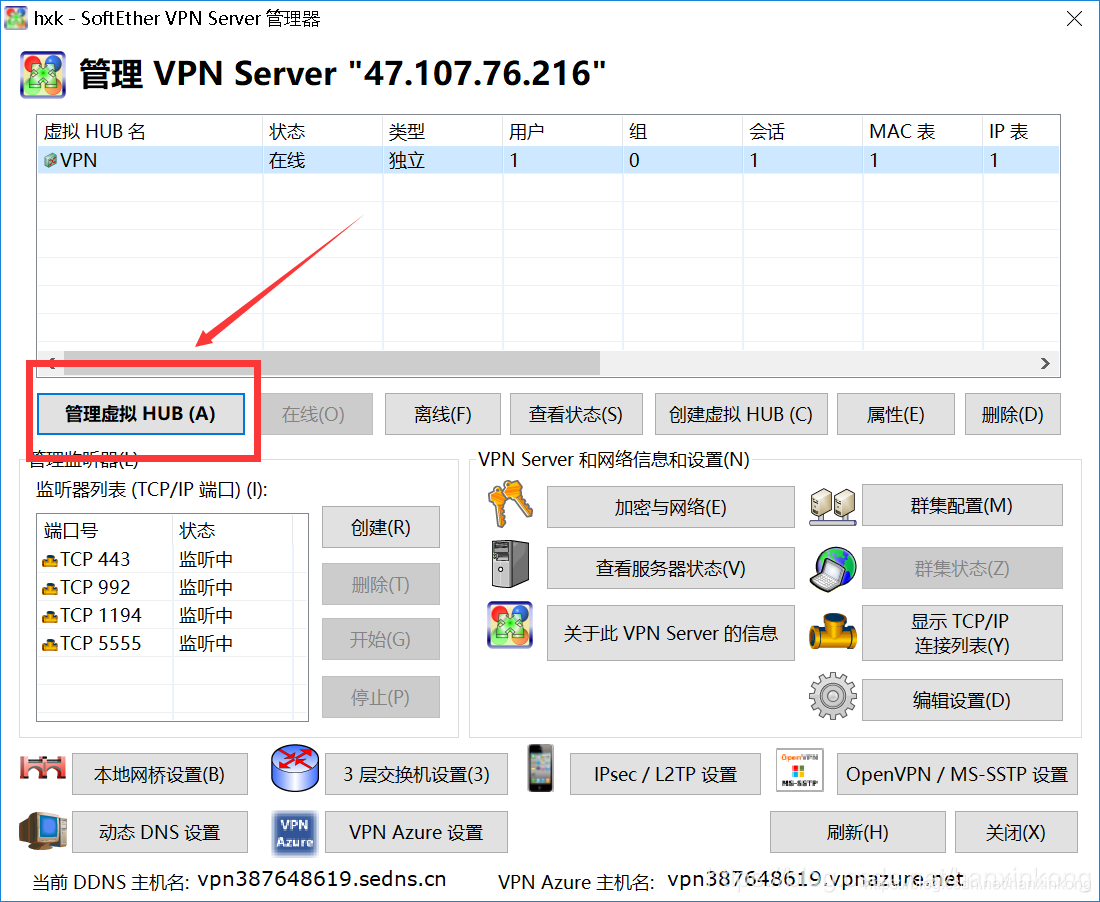Viewport: 1100px width, 902px height.
Task: Open hub 属性(E)
Action: tap(896, 414)
